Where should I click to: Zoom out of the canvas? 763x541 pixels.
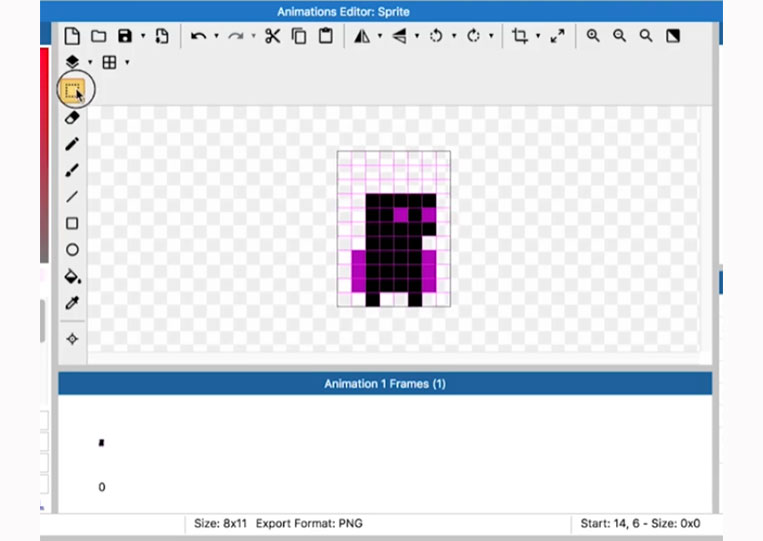(x=619, y=36)
